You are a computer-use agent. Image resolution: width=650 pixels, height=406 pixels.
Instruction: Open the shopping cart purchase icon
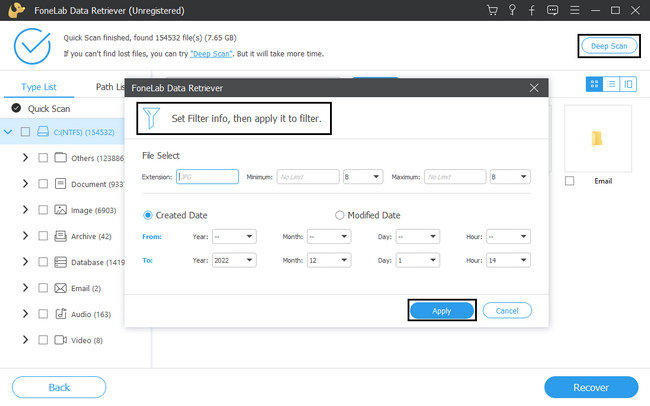click(x=492, y=10)
